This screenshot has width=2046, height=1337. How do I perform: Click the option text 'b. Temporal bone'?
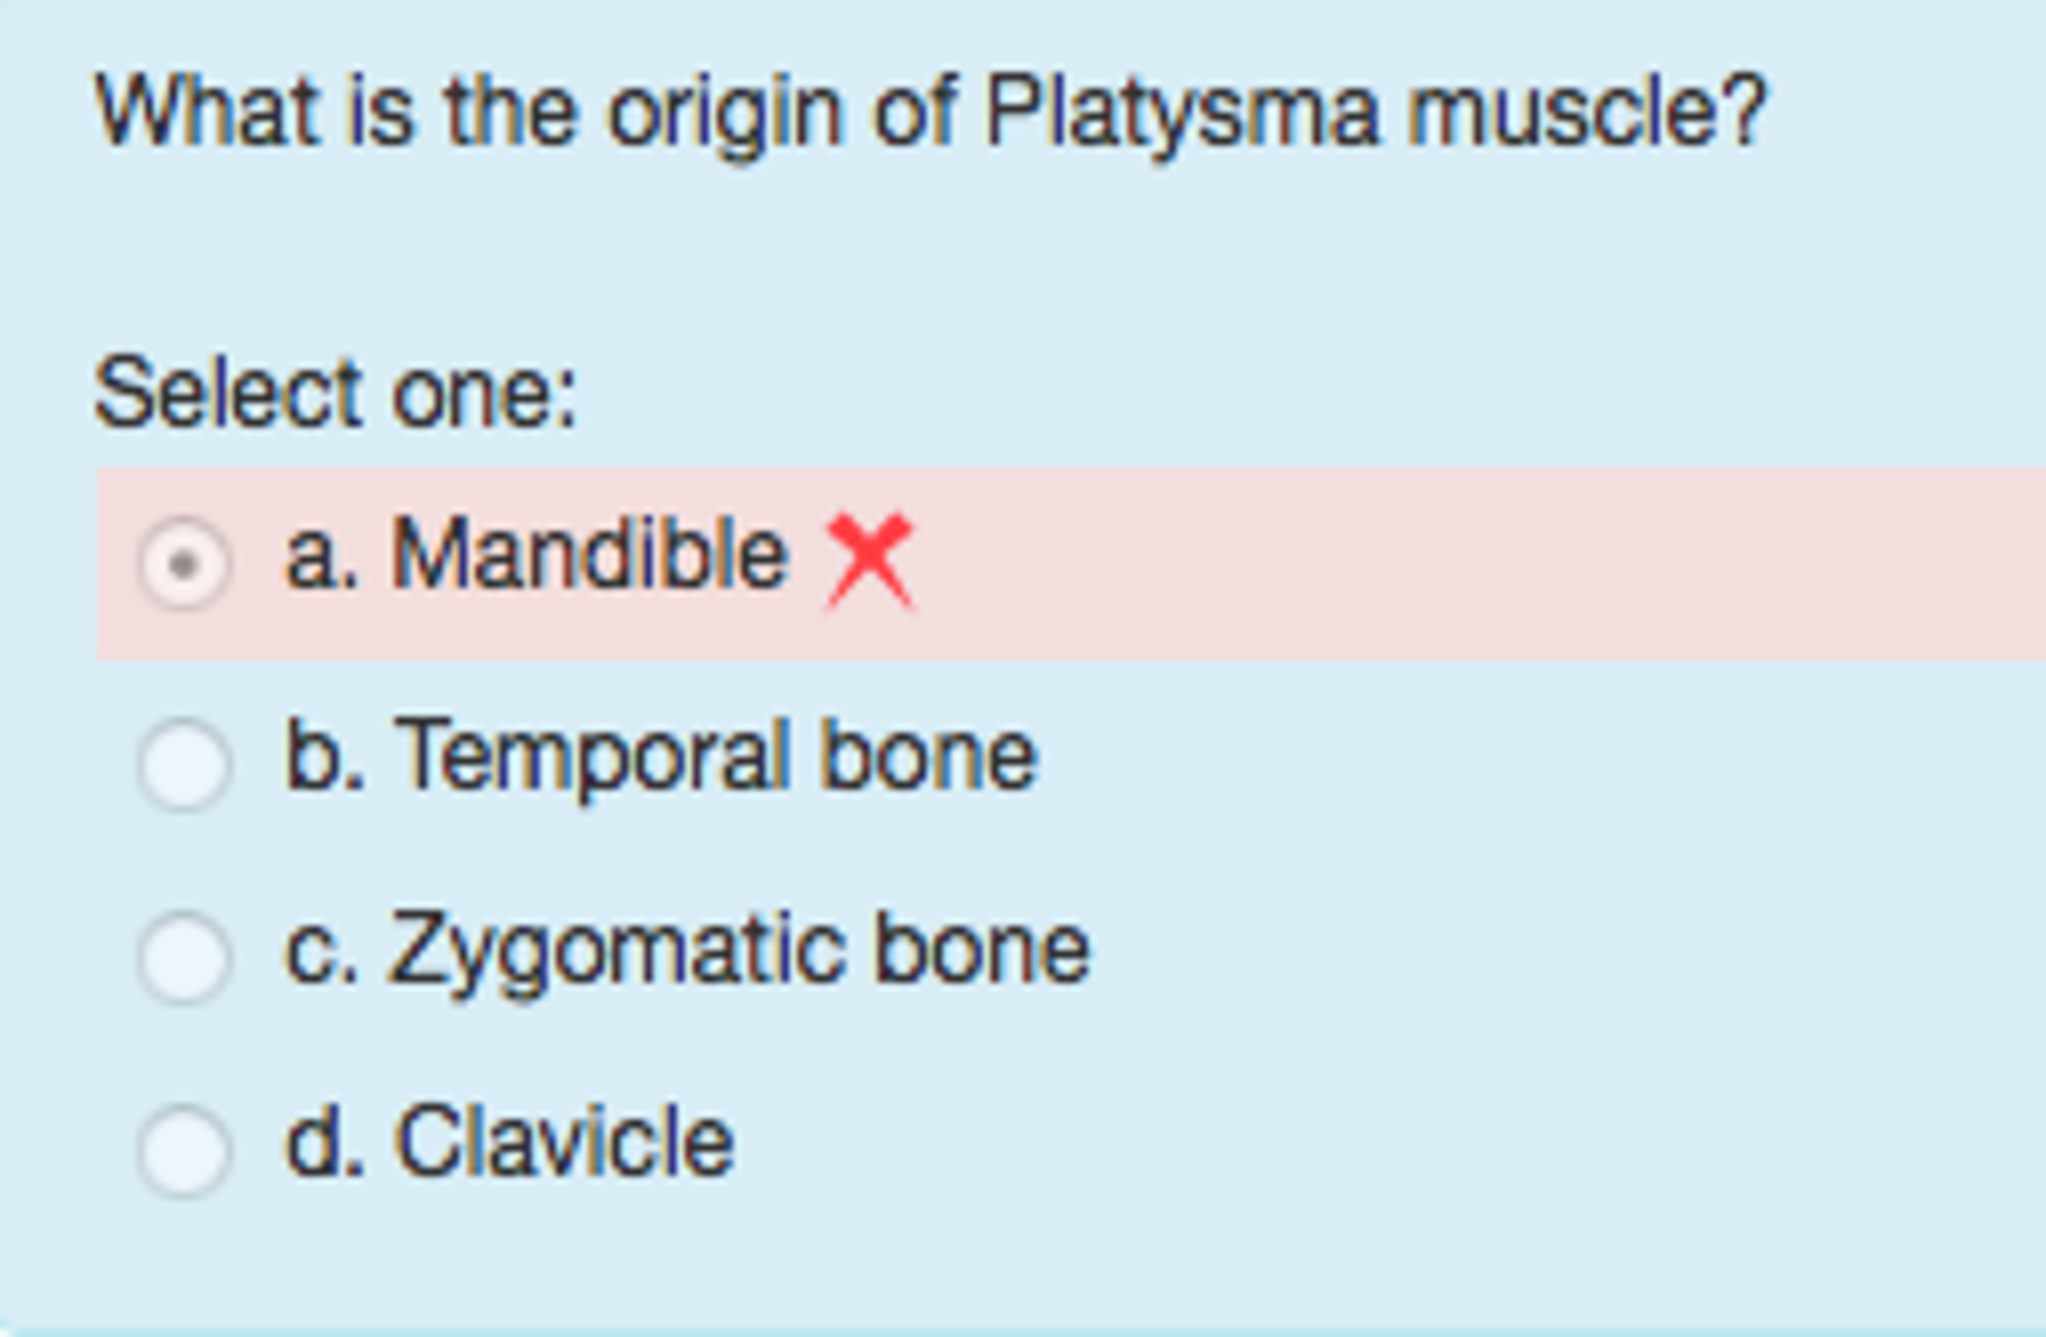660,760
